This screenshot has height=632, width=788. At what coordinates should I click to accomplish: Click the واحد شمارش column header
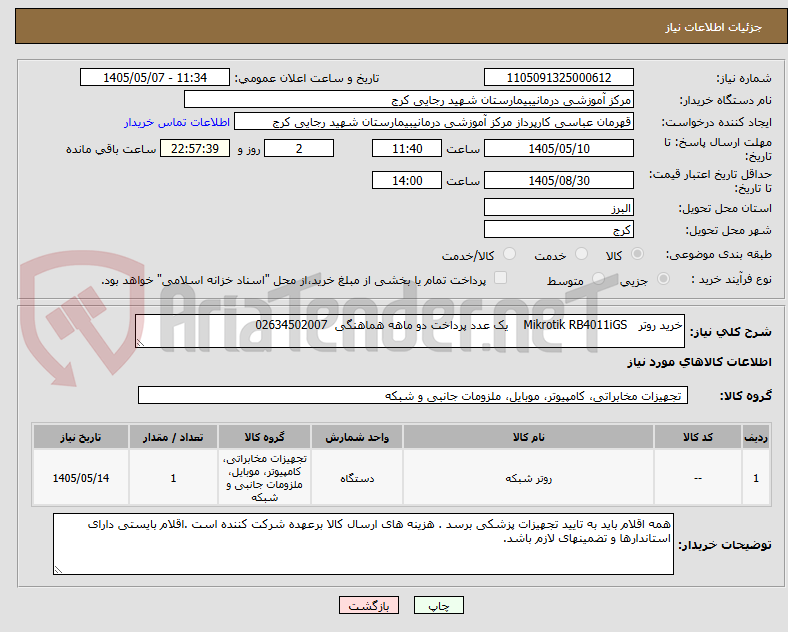(x=357, y=437)
